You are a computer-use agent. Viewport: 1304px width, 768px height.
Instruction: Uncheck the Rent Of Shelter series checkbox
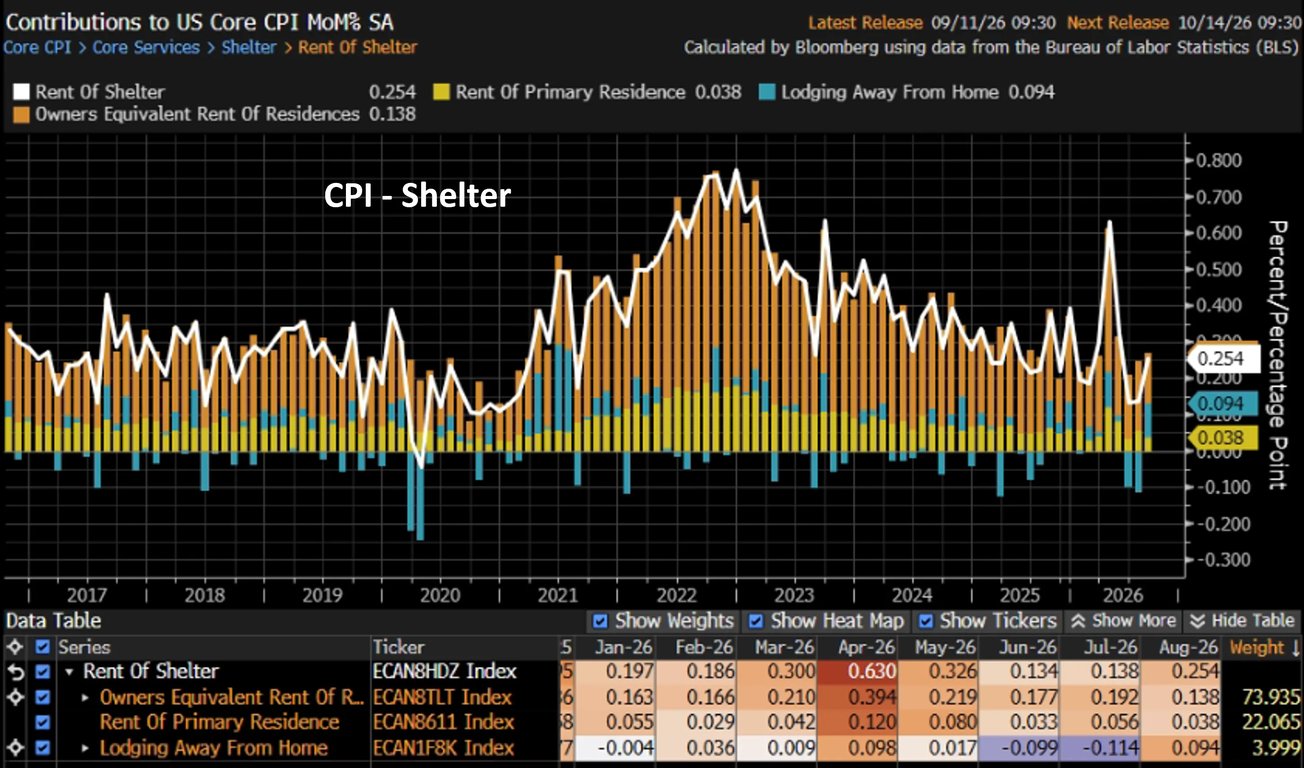(x=42, y=672)
